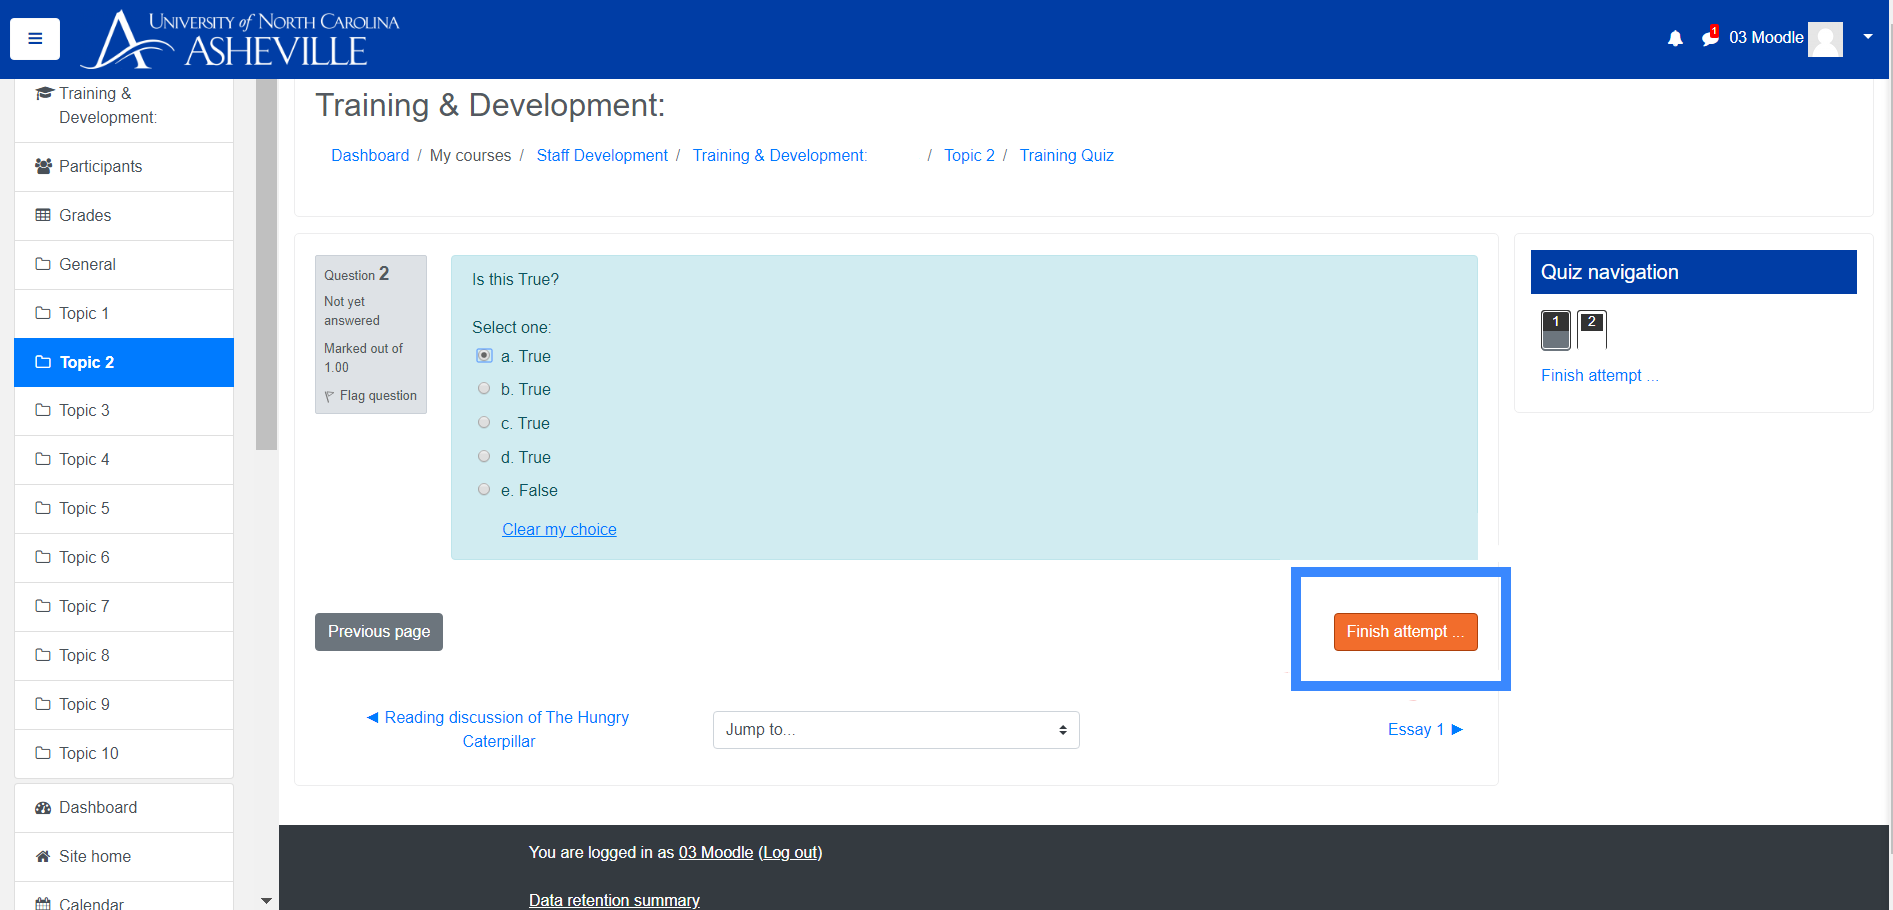Open Participants in the sidebar
The width and height of the screenshot is (1893, 910).
coord(100,167)
